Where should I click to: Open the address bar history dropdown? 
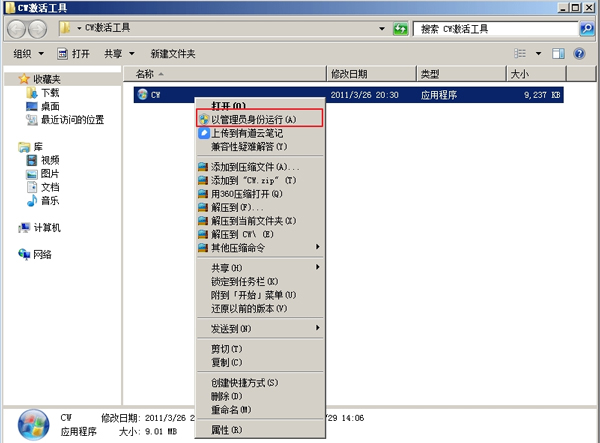pyautogui.click(x=382, y=29)
